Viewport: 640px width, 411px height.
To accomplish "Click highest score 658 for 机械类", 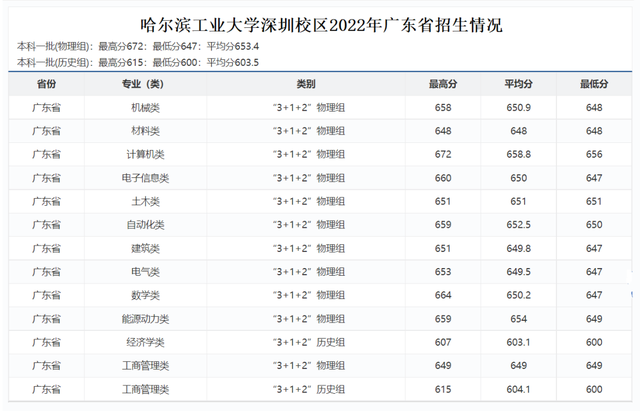I will point(443,108).
